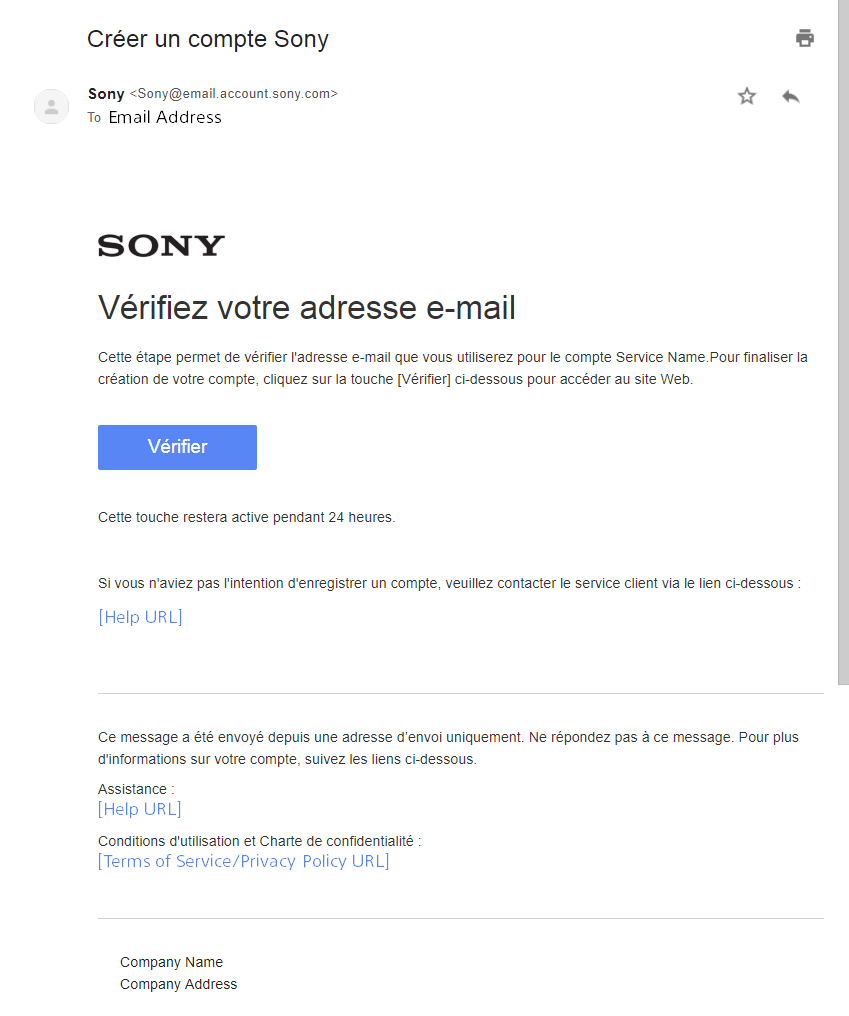The height and width of the screenshot is (1016, 849).
Task: Open the Terms of Service/Privacy Policy URL link
Action: tap(243, 861)
